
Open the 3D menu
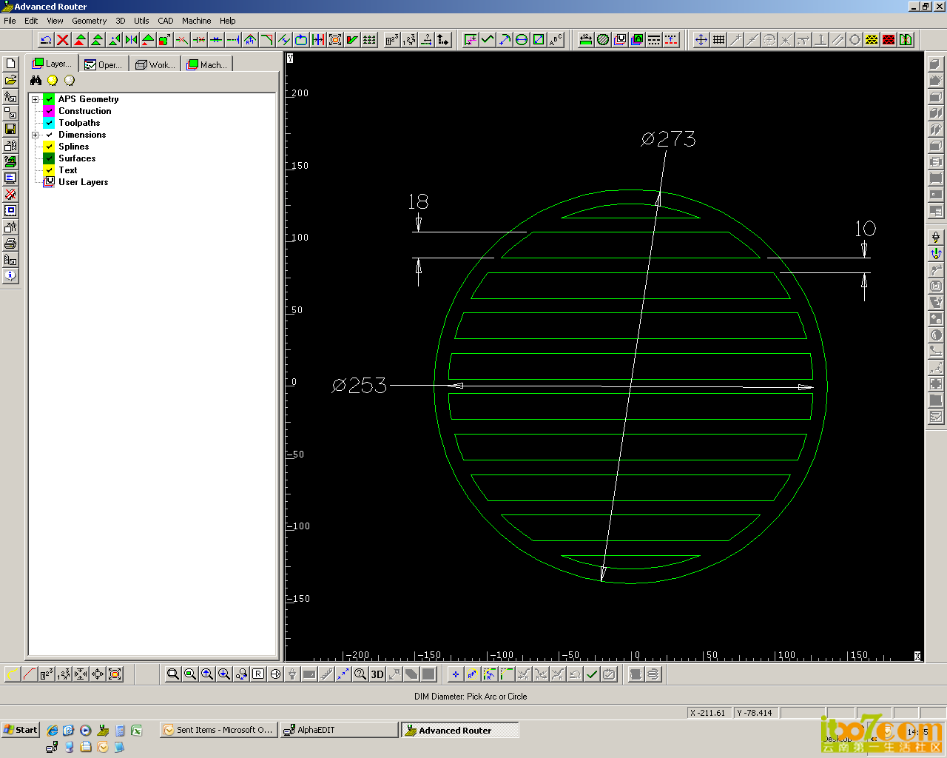pyautogui.click(x=120, y=21)
